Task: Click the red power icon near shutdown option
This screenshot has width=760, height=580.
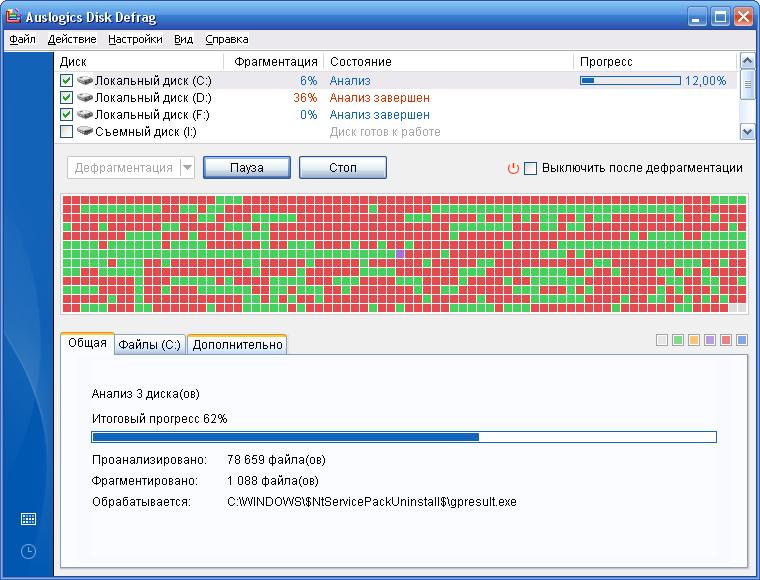Action: pos(513,168)
